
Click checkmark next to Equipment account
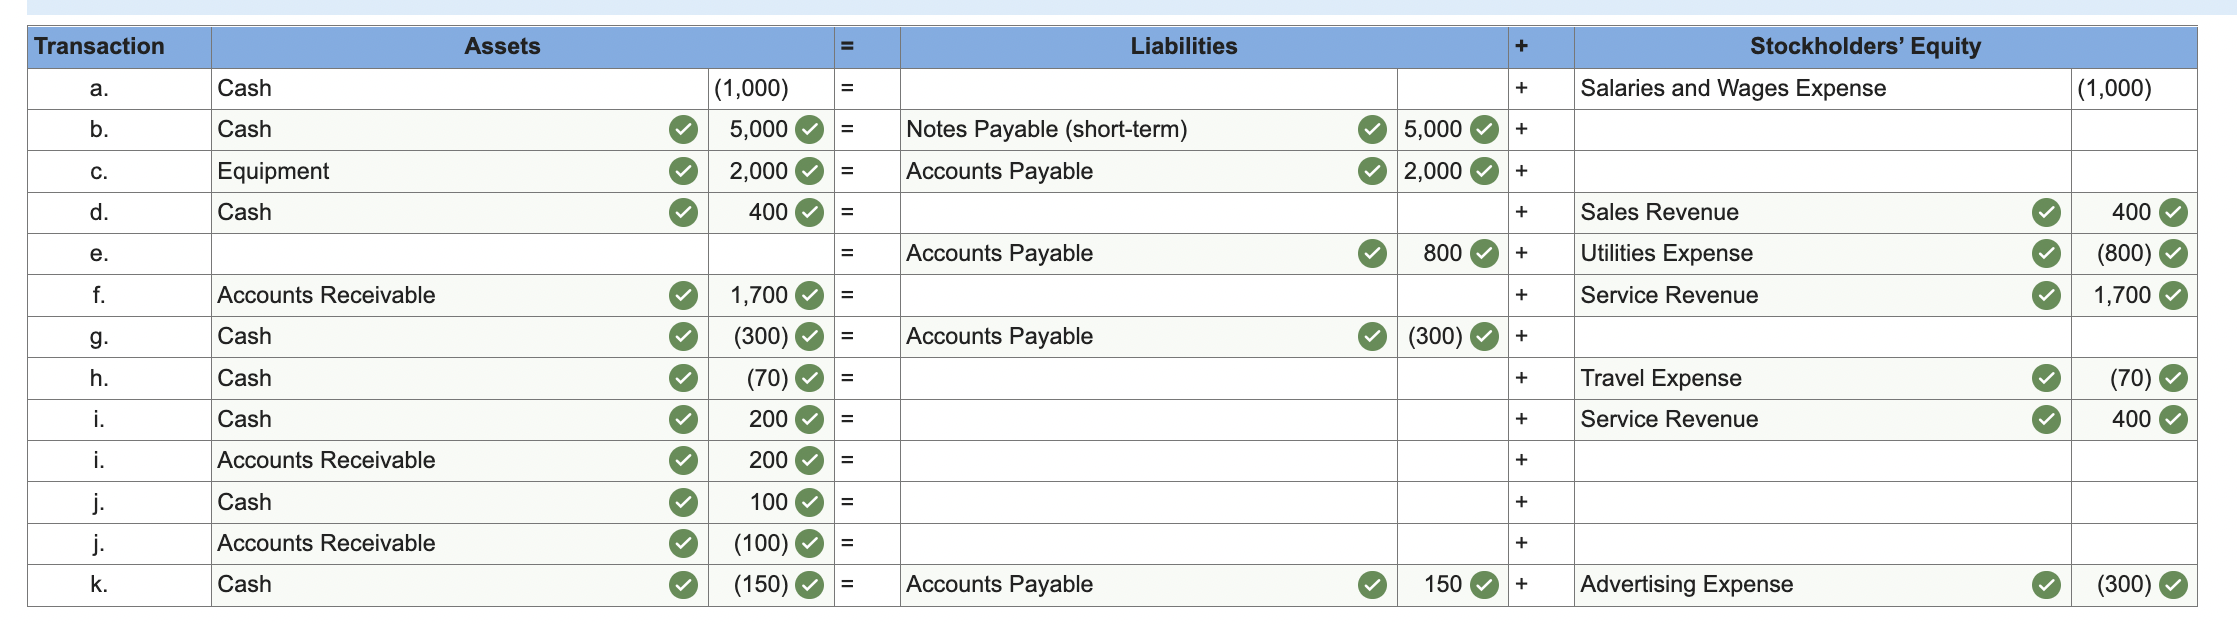point(683,171)
